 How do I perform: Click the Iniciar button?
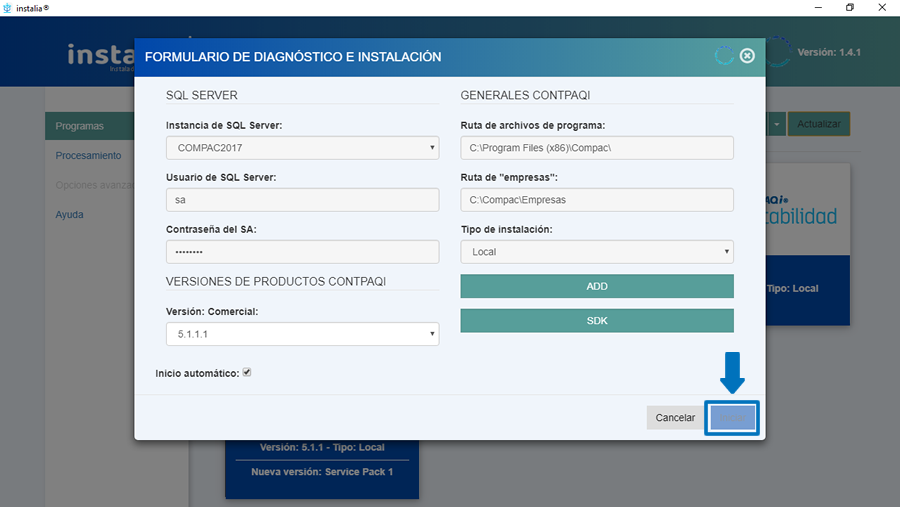732,417
